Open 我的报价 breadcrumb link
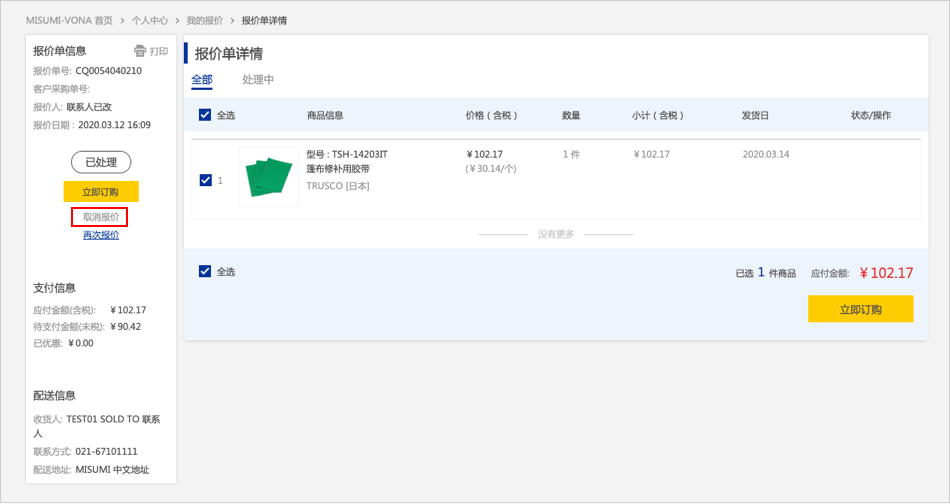This screenshot has height=504, width=950. (205, 20)
